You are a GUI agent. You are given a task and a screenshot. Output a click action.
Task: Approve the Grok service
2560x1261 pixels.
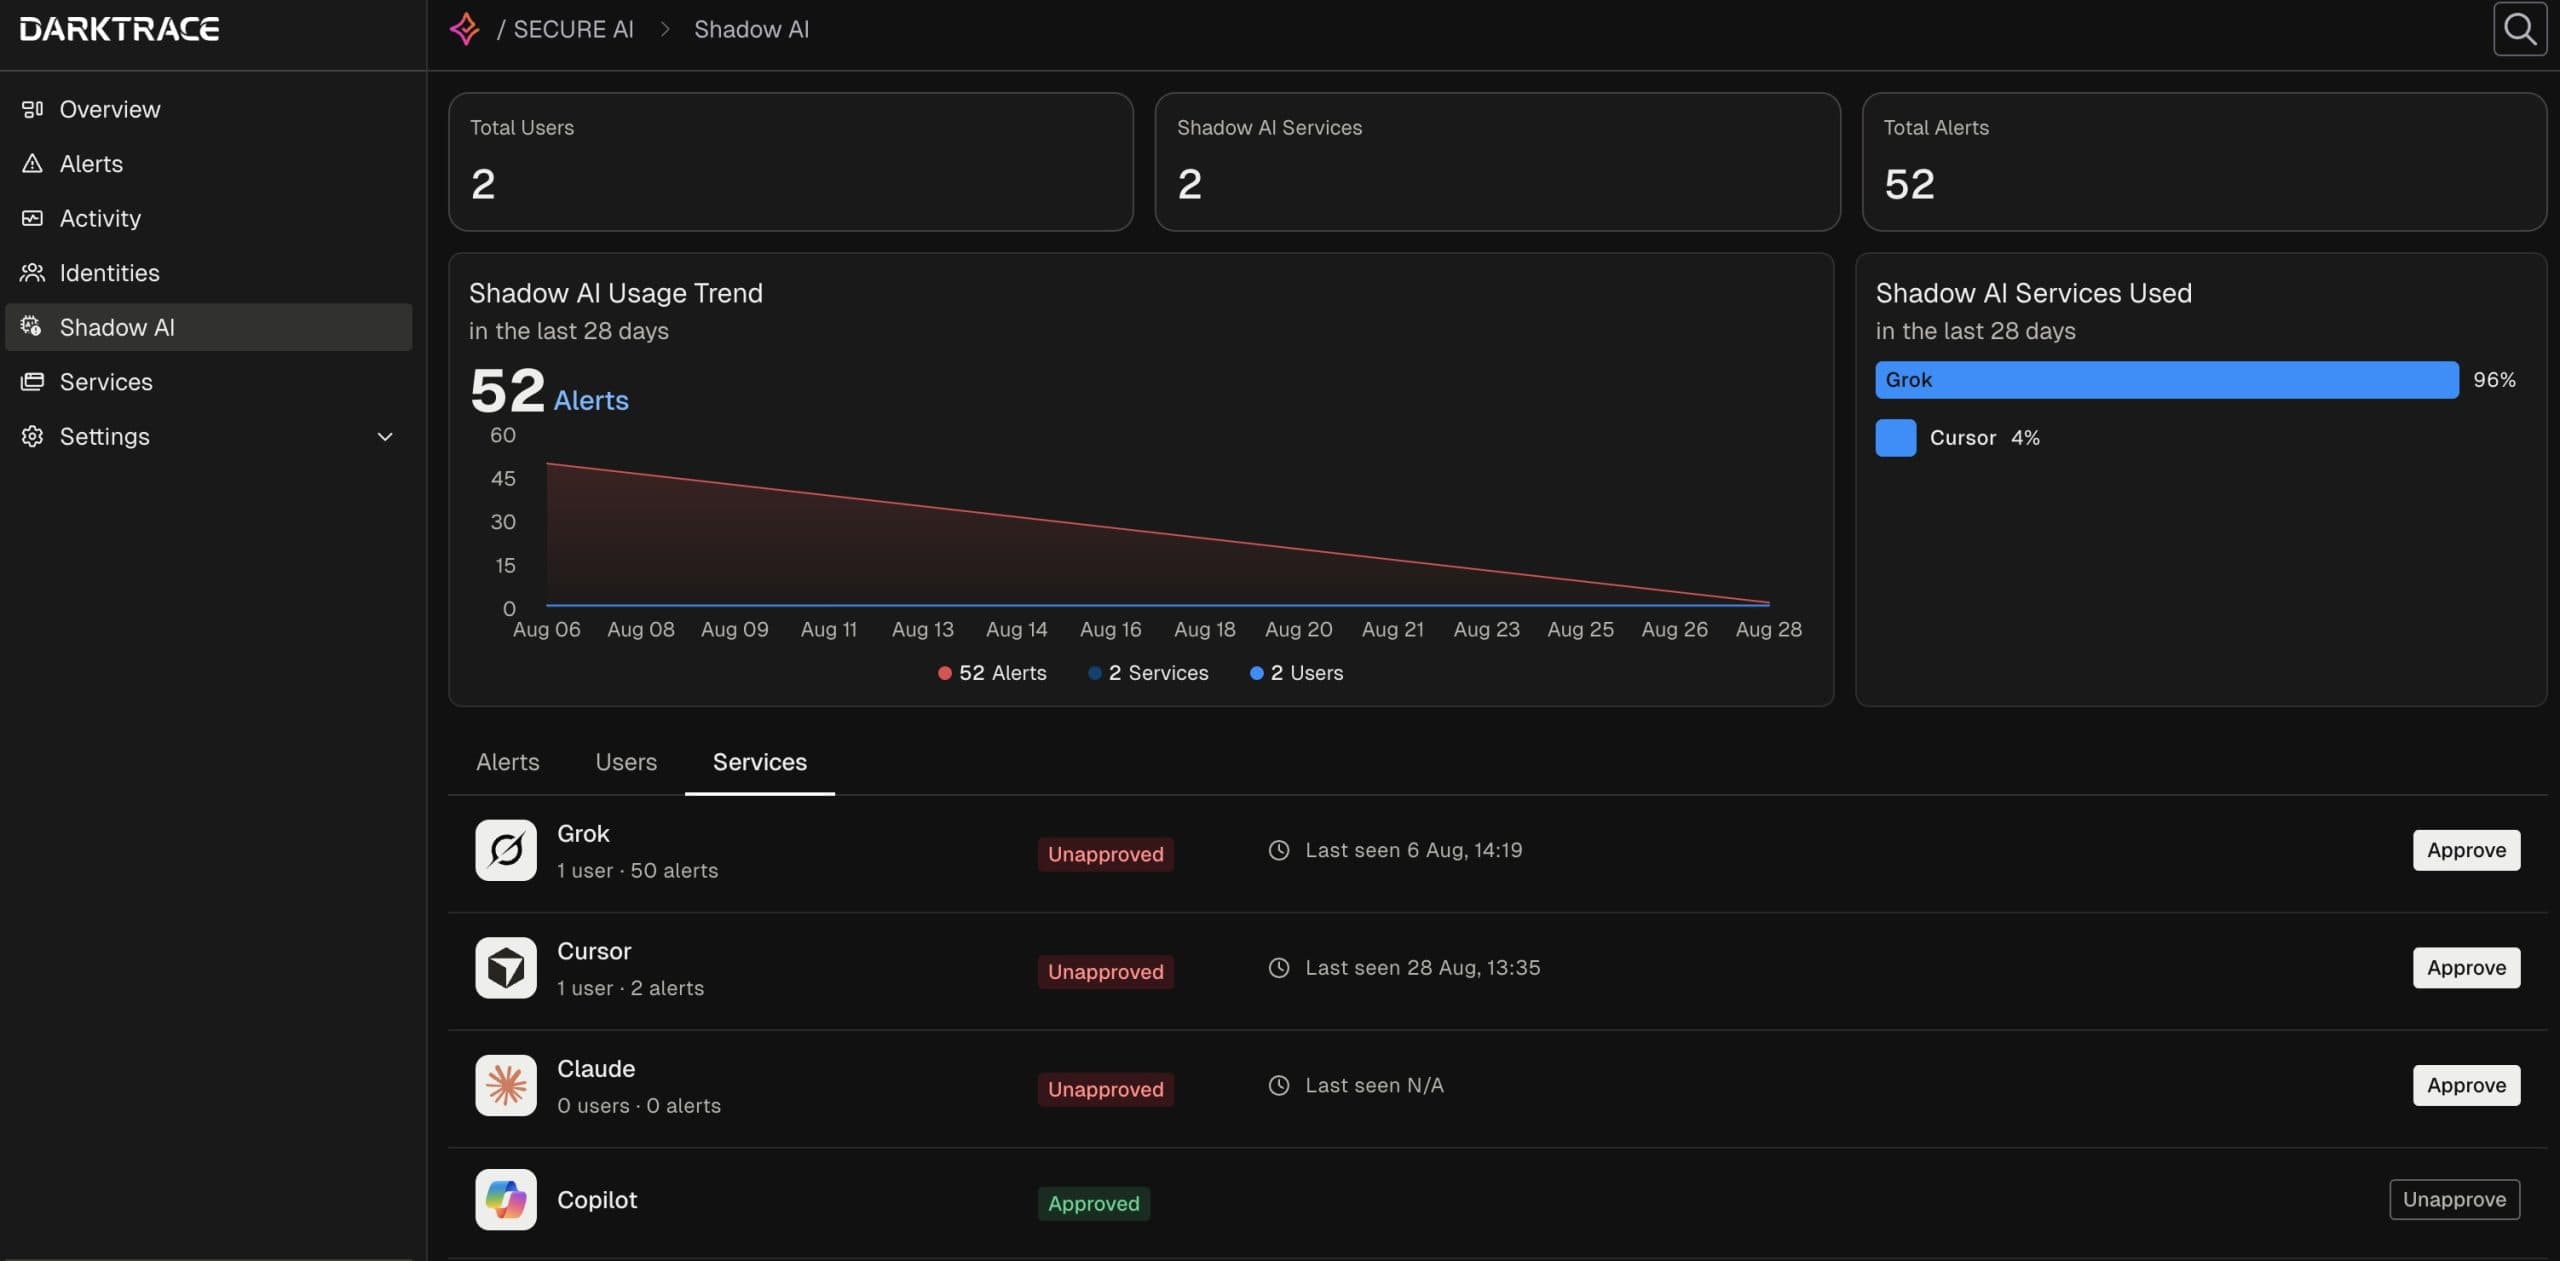coord(2466,850)
